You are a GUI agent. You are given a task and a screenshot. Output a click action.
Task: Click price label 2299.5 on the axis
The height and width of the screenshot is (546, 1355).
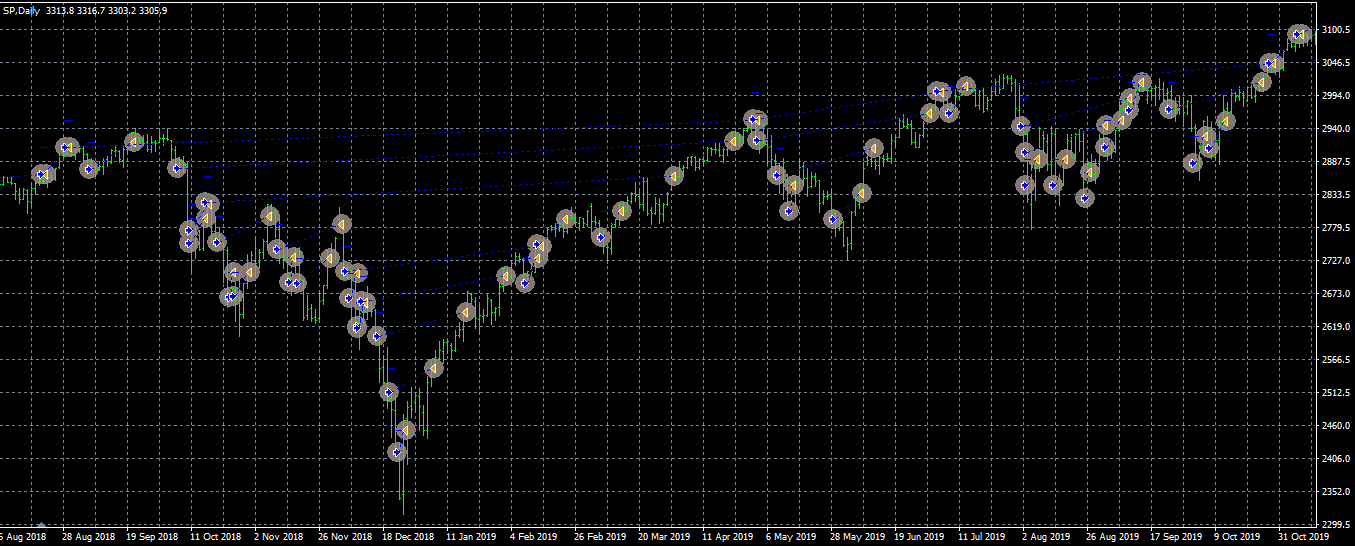pos(1337,525)
